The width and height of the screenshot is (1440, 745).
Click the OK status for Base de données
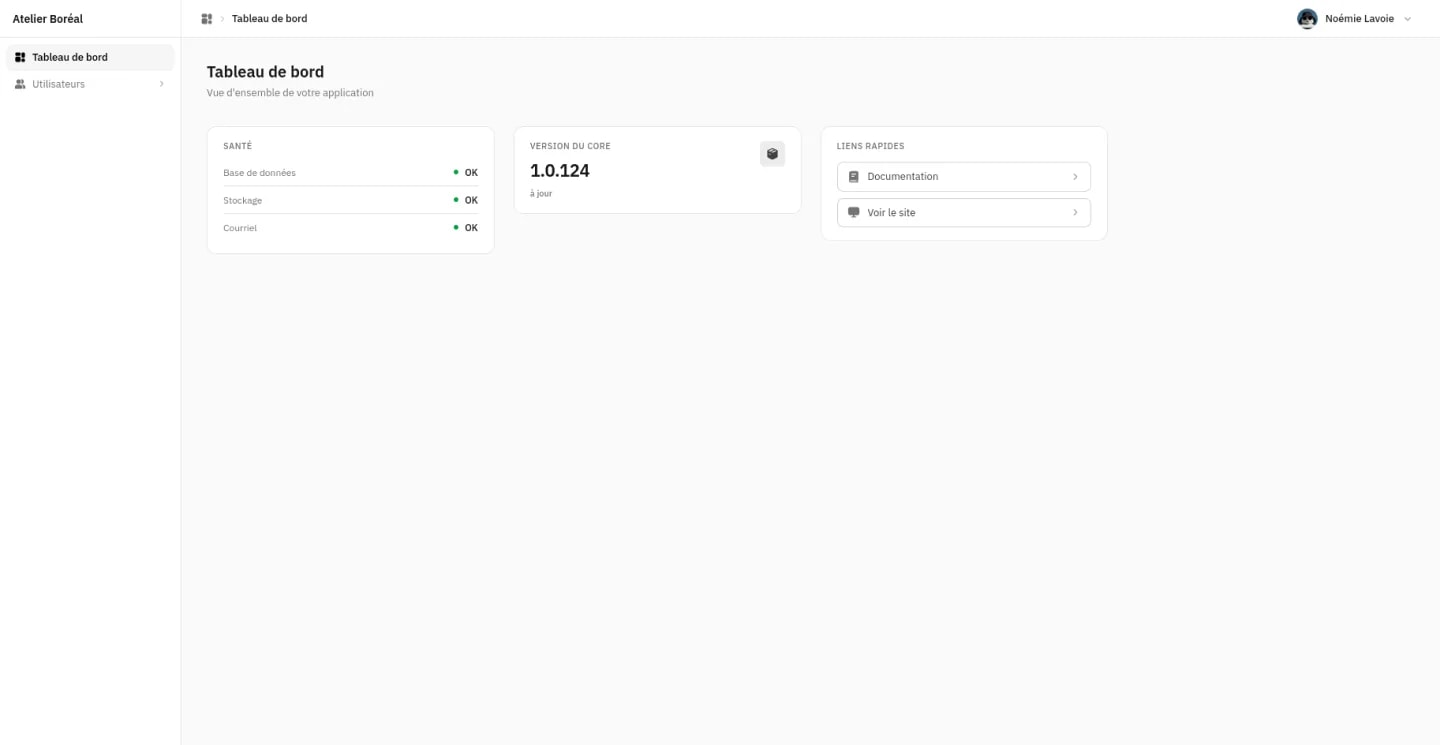tap(471, 173)
